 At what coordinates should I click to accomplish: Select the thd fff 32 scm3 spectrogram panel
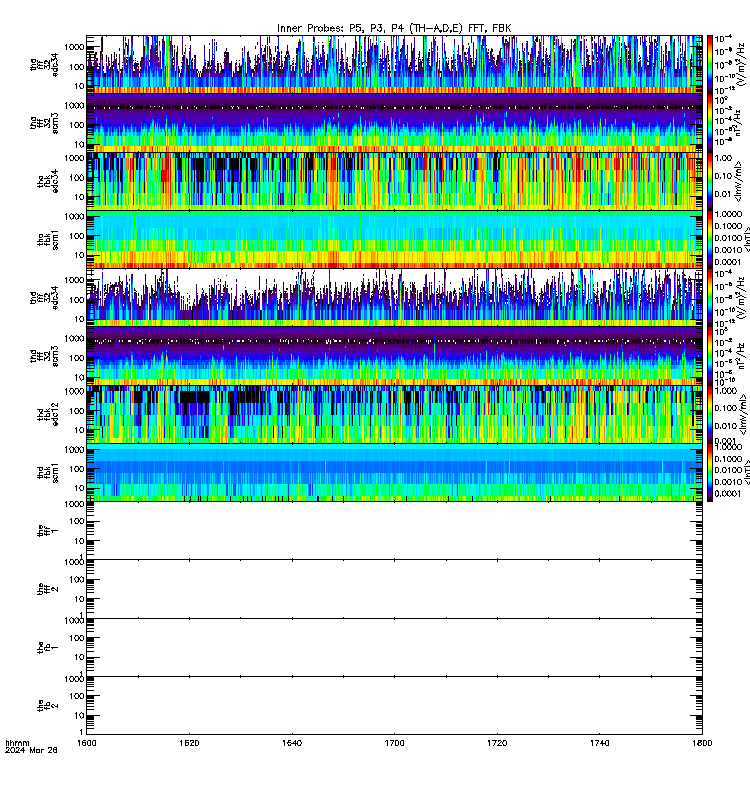394,356
